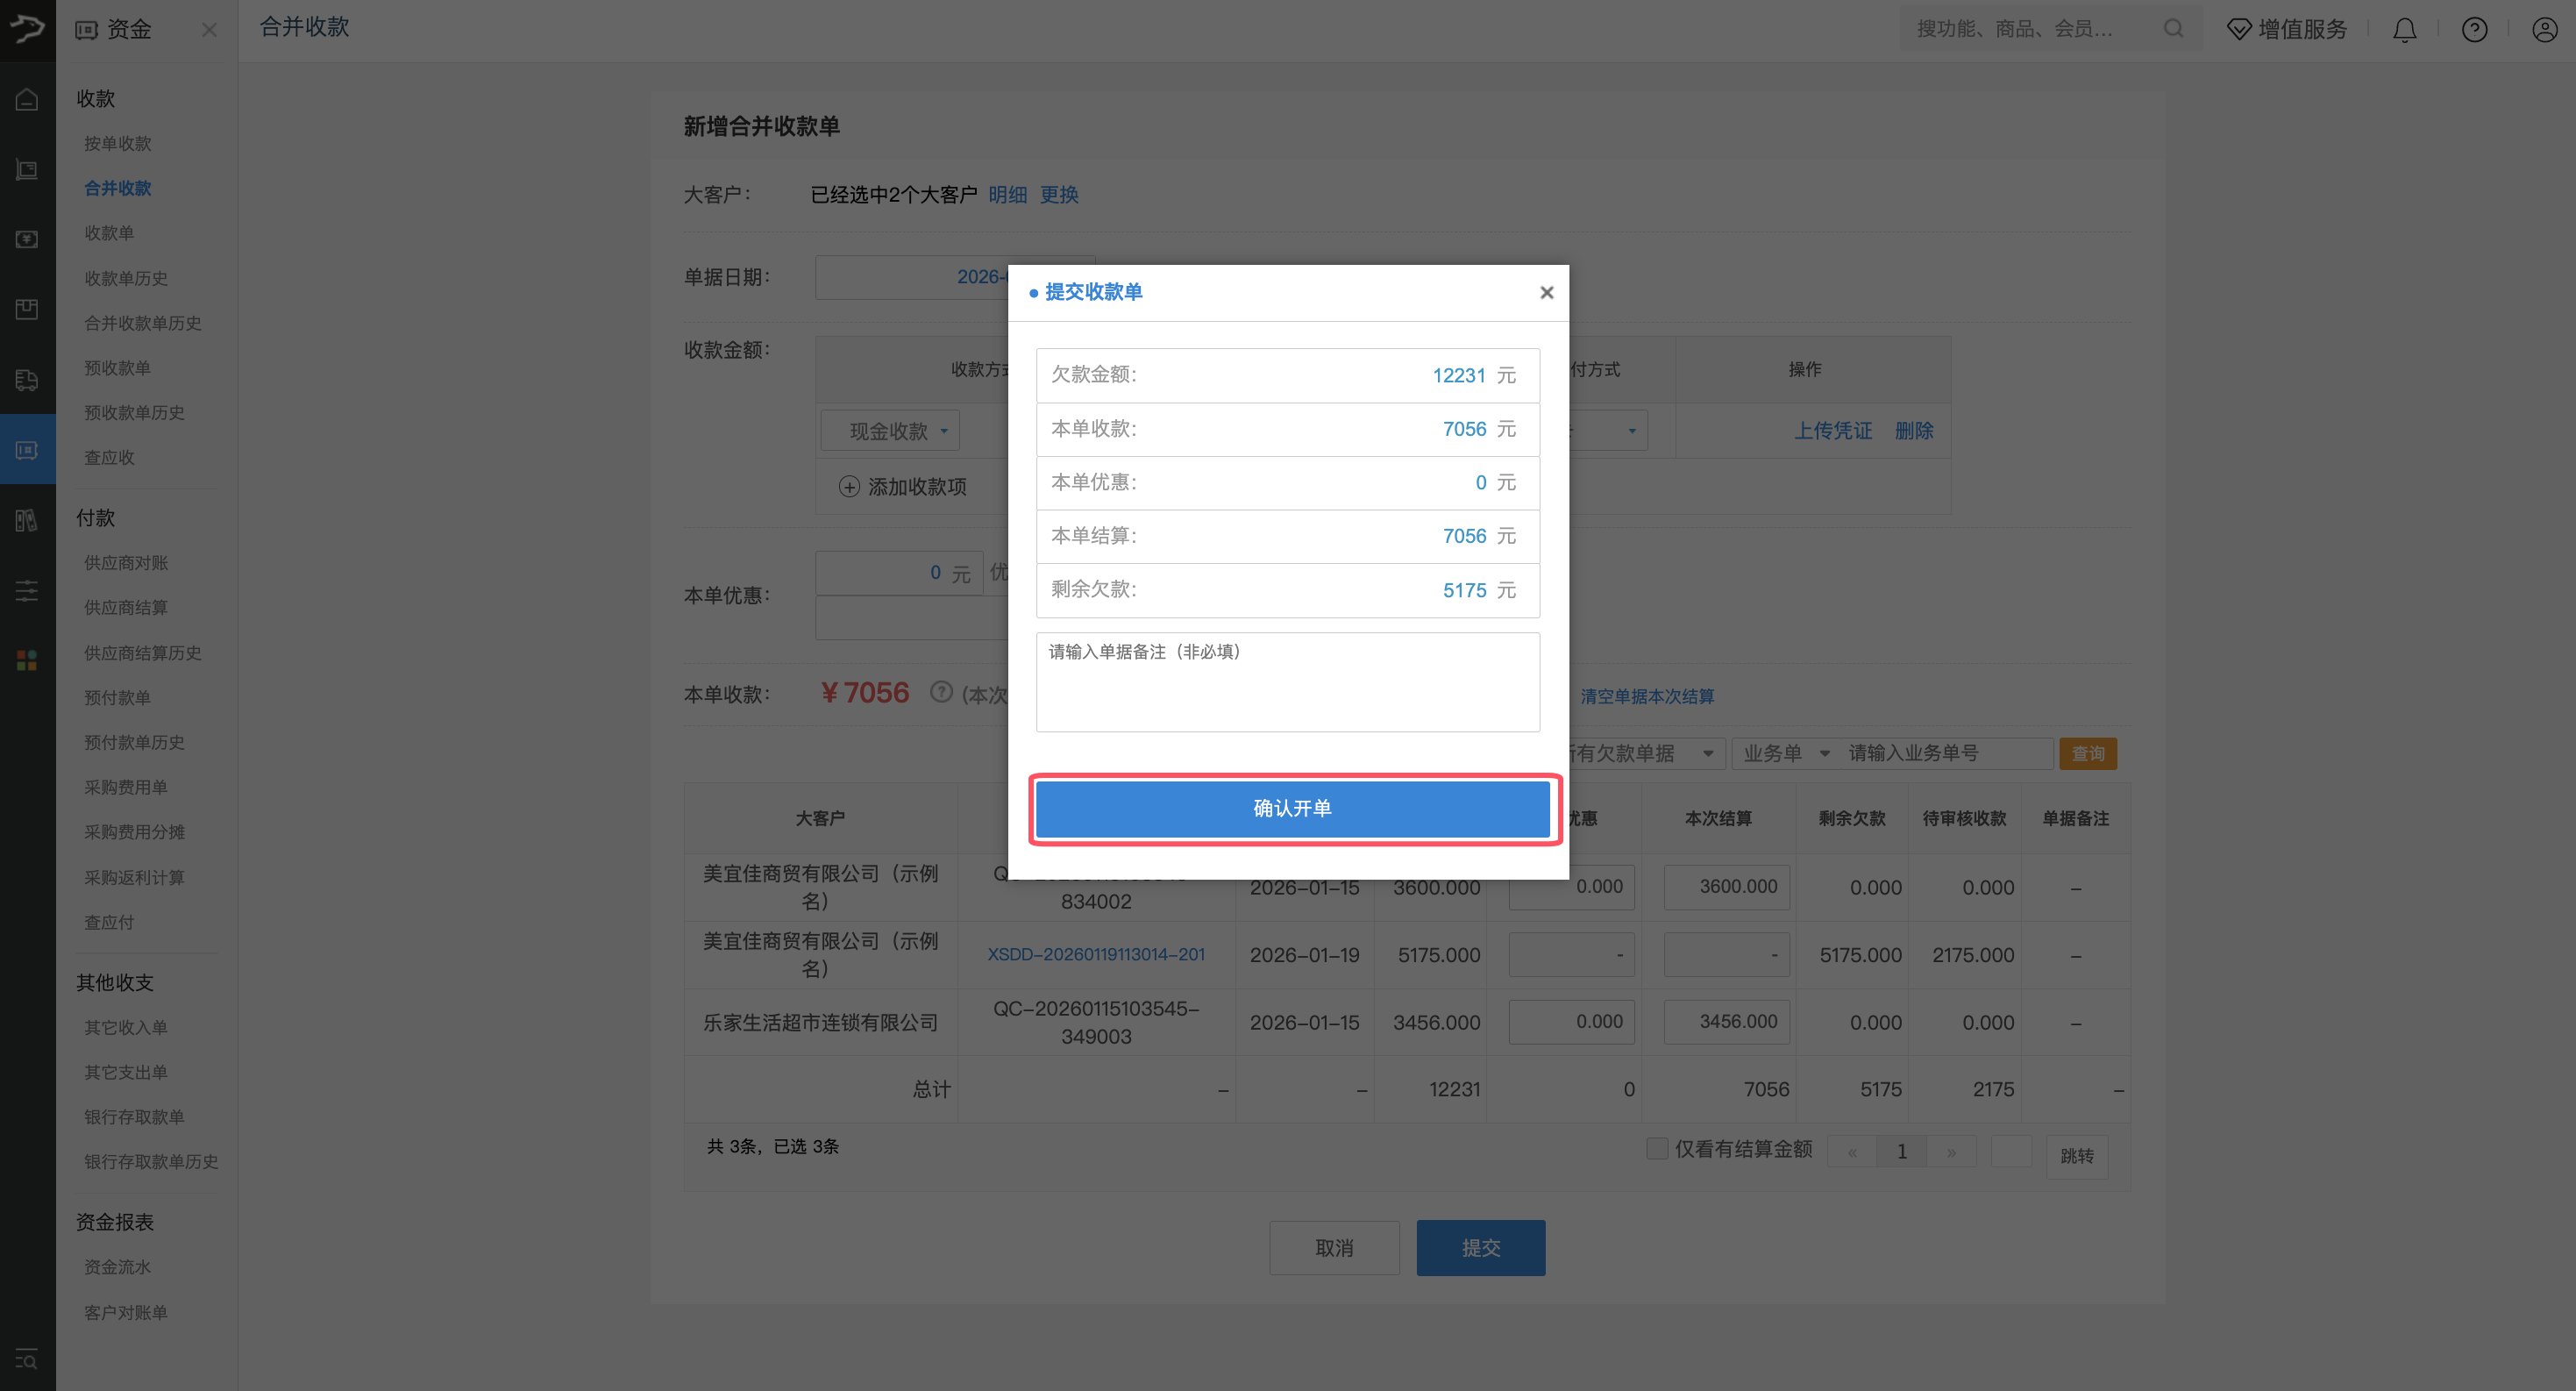Click the delivery truck sidebar icon
The height and width of the screenshot is (1391, 2576).
[x=27, y=380]
